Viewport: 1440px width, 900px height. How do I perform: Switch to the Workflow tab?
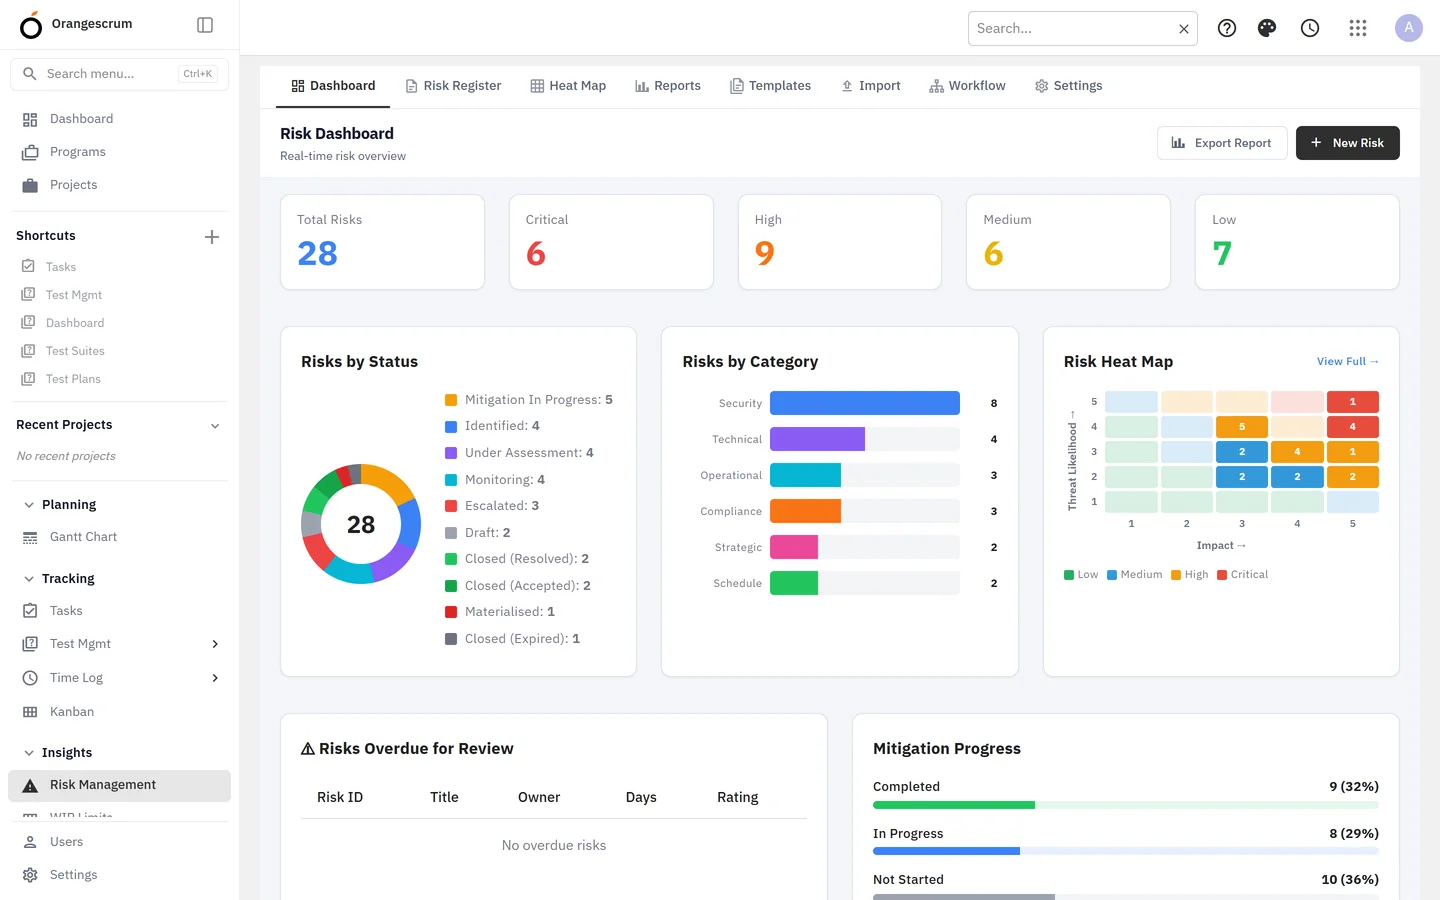click(x=967, y=86)
